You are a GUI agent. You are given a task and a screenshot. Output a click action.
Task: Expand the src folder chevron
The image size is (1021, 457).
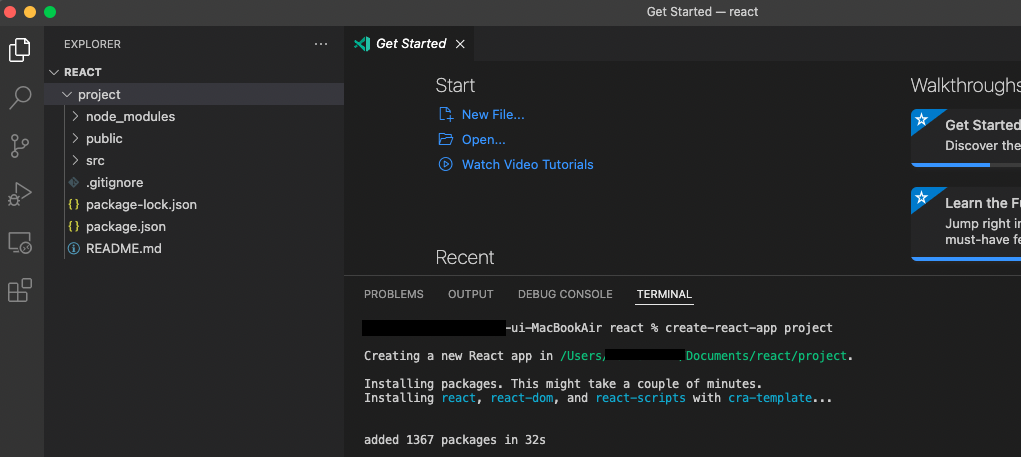click(75, 160)
